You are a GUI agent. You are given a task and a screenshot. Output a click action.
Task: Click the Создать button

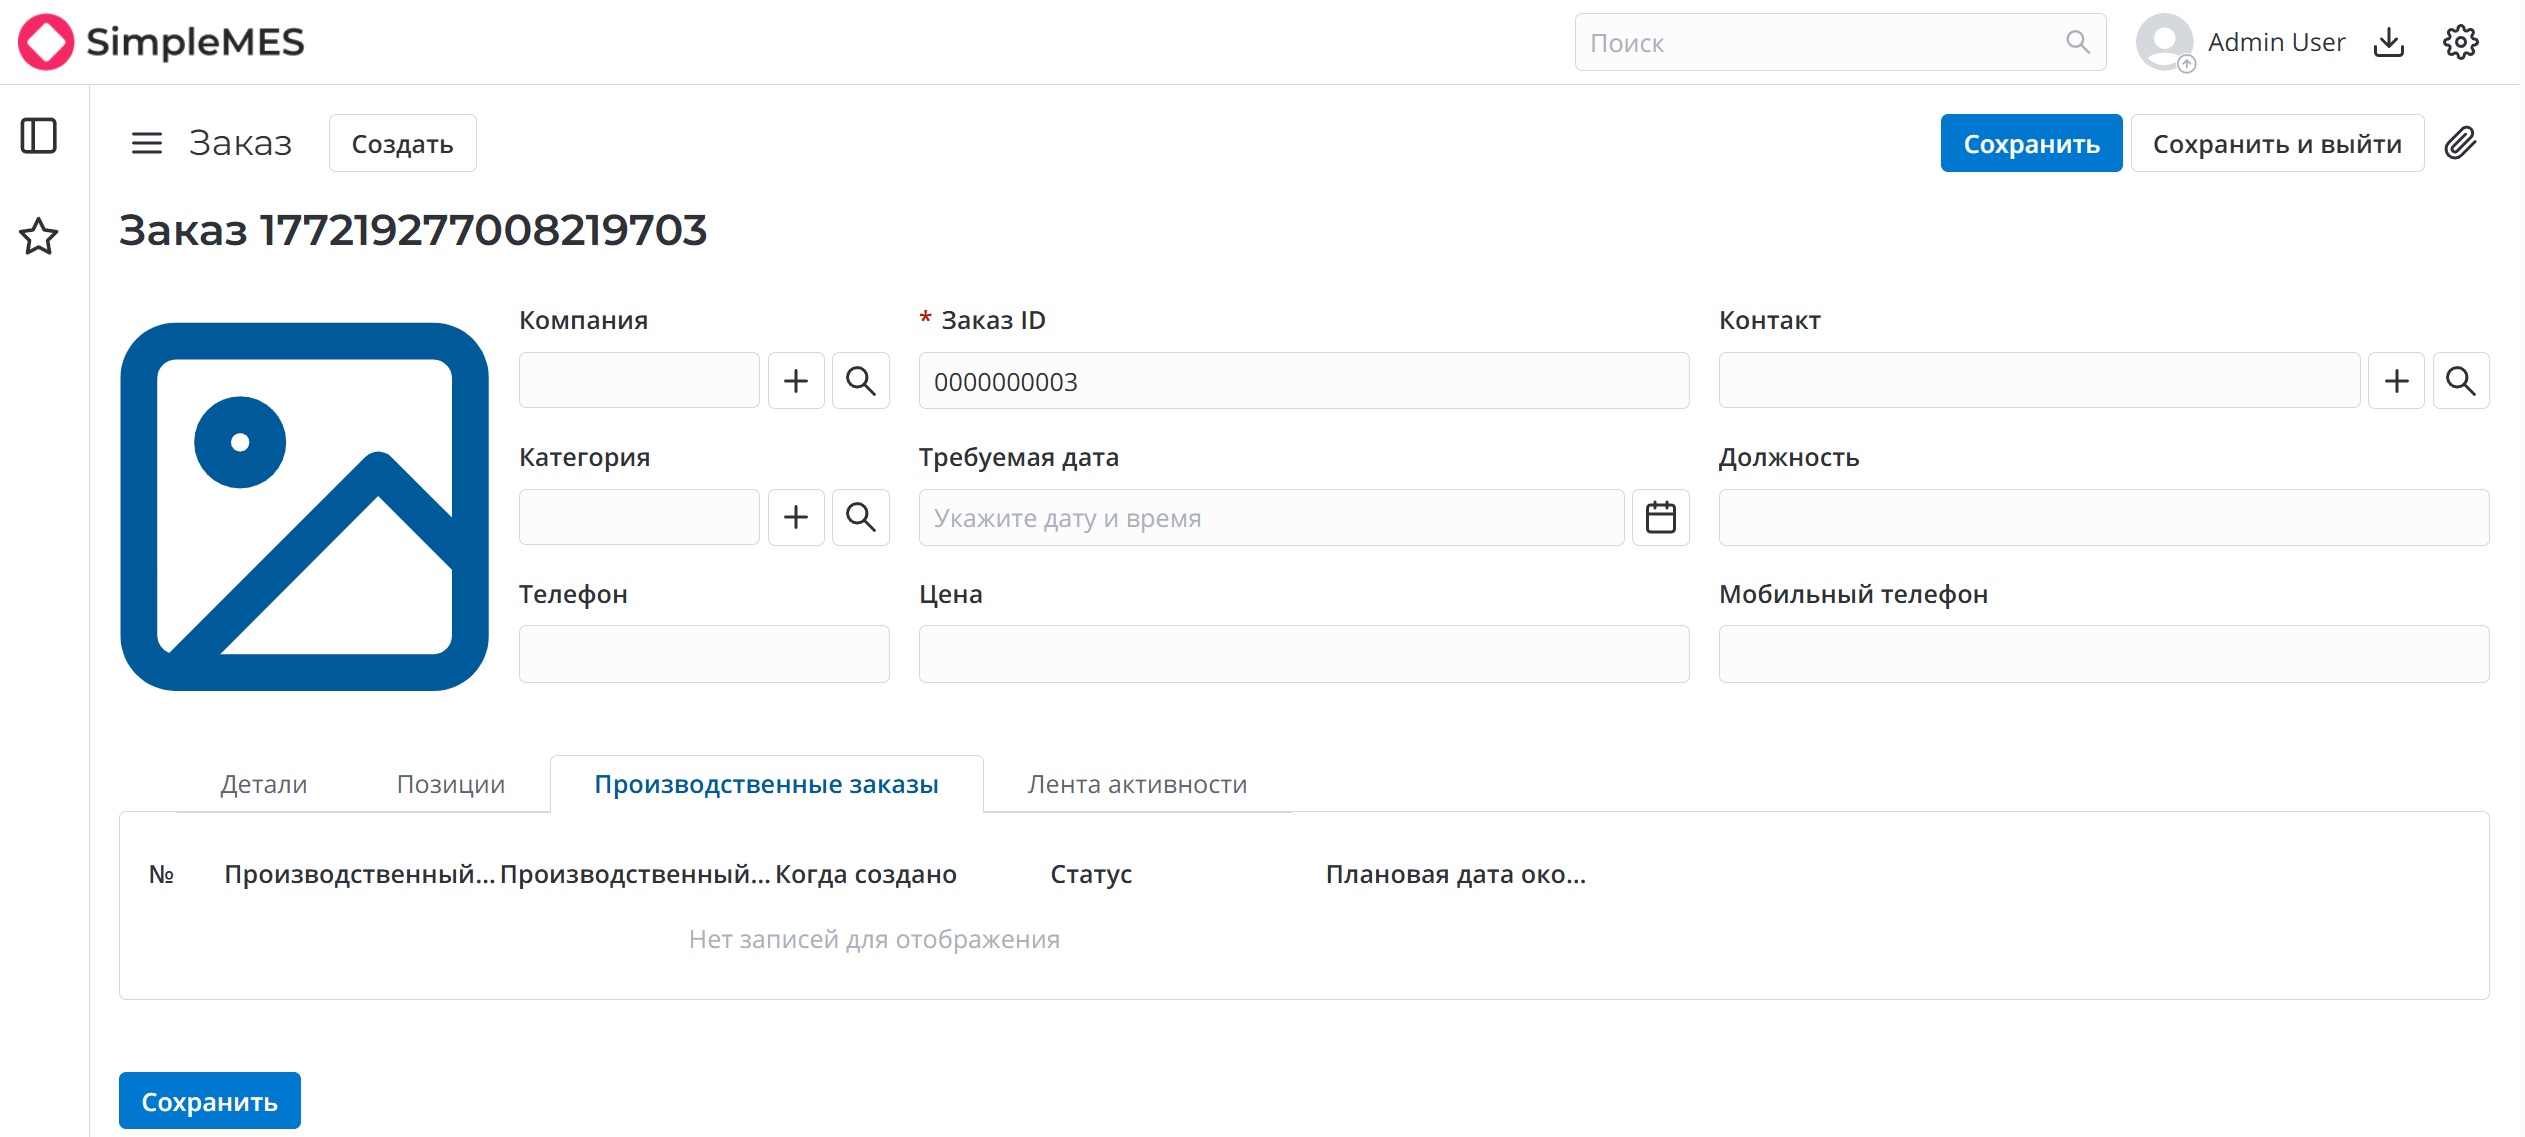402,144
